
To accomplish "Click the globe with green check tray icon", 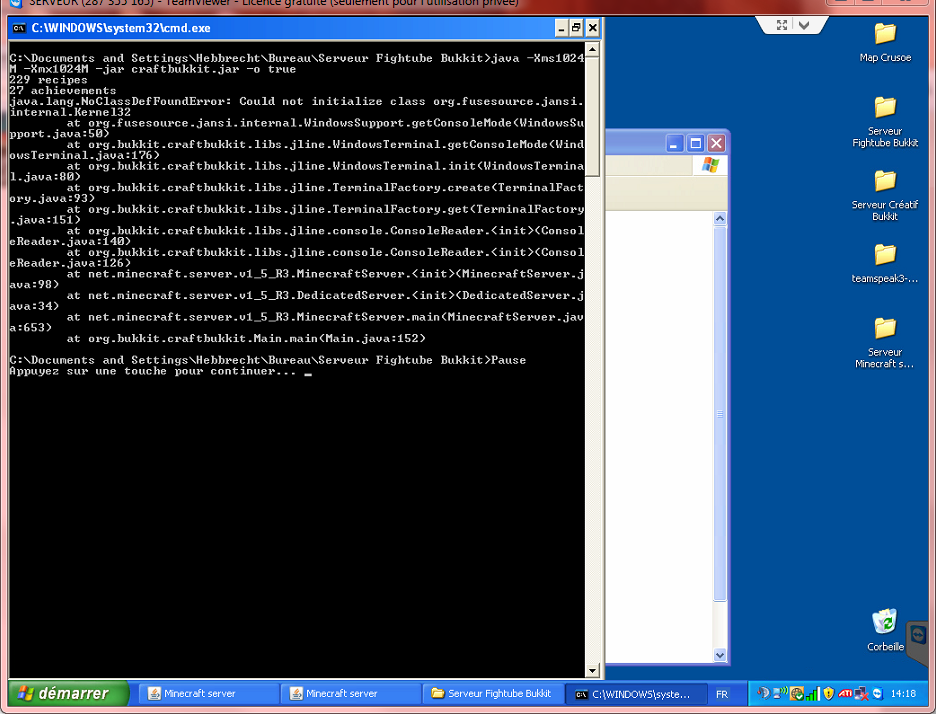I will [796, 694].
